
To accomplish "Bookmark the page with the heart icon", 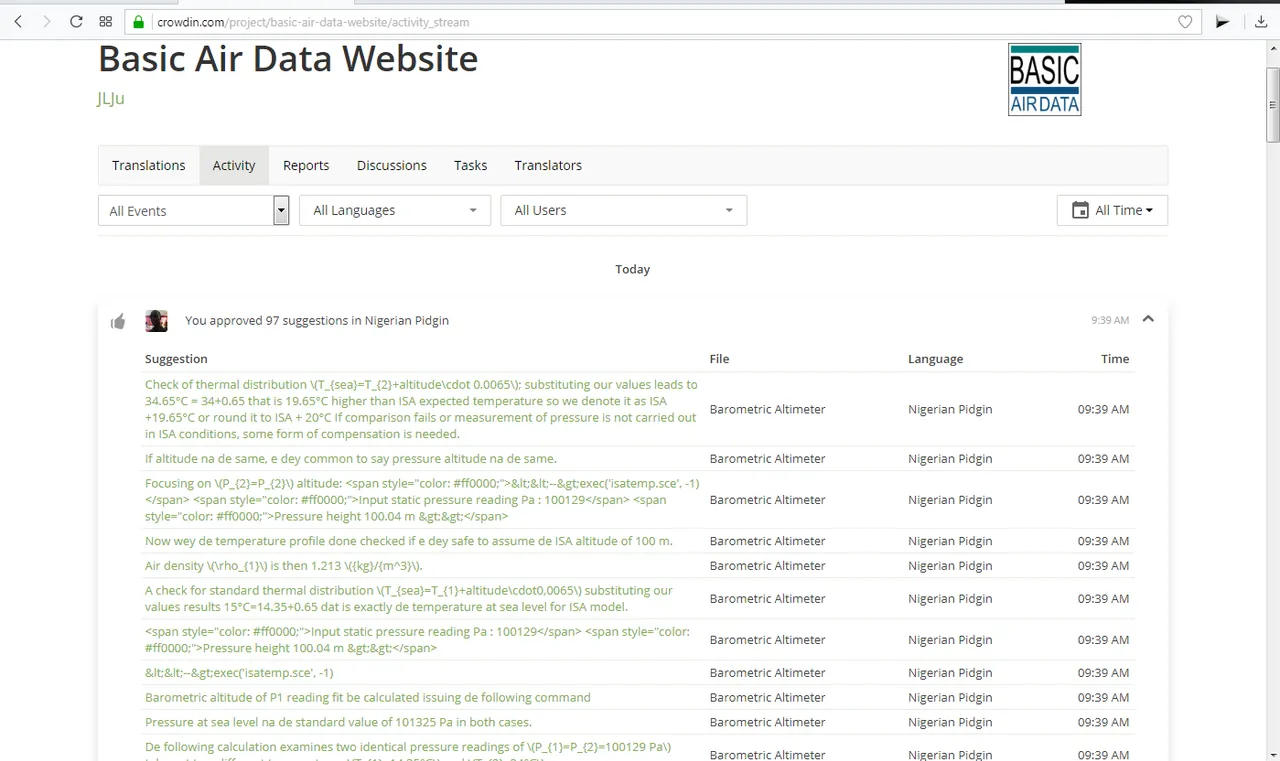I will coord(1185,21).
